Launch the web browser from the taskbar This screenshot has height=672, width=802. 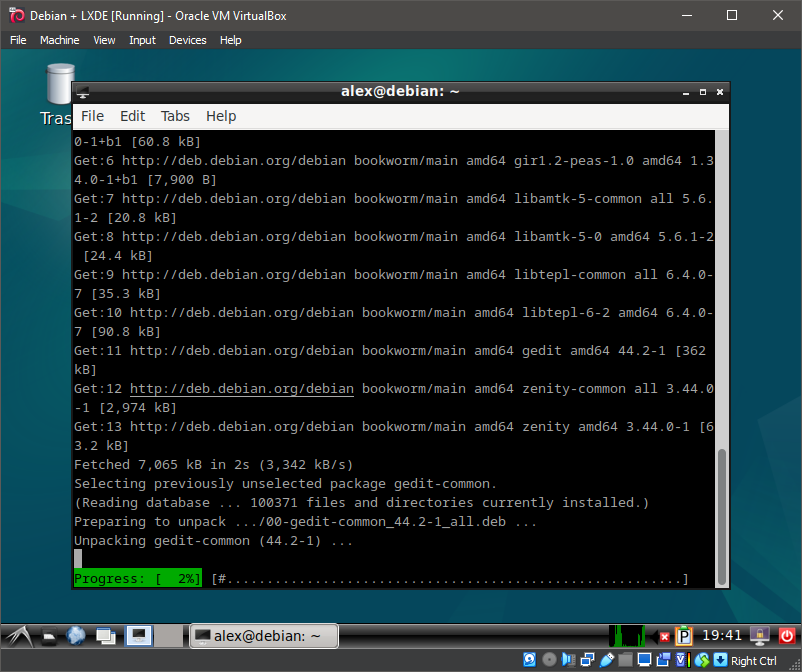76,635
